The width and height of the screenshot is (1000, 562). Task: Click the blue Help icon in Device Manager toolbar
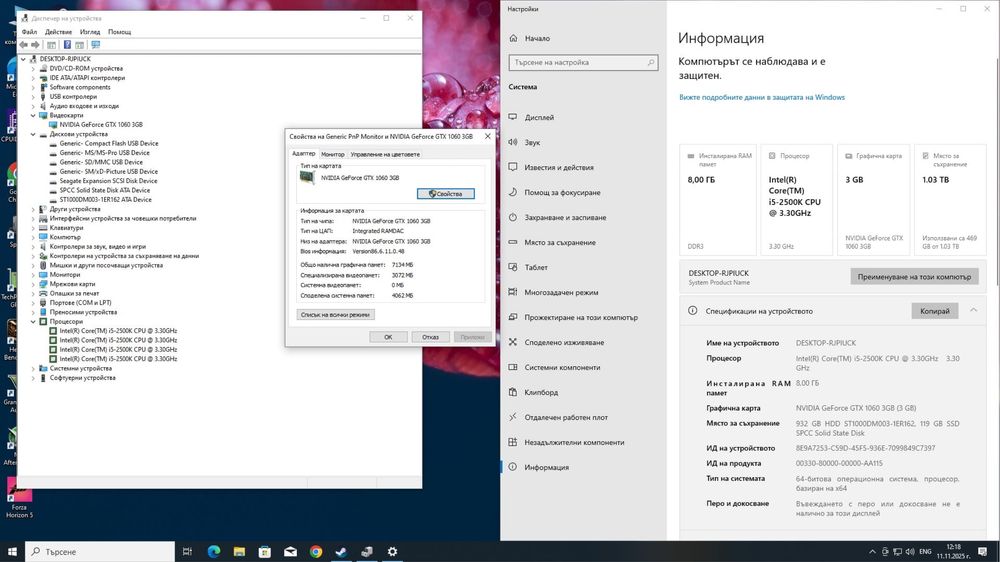(67, 45)
